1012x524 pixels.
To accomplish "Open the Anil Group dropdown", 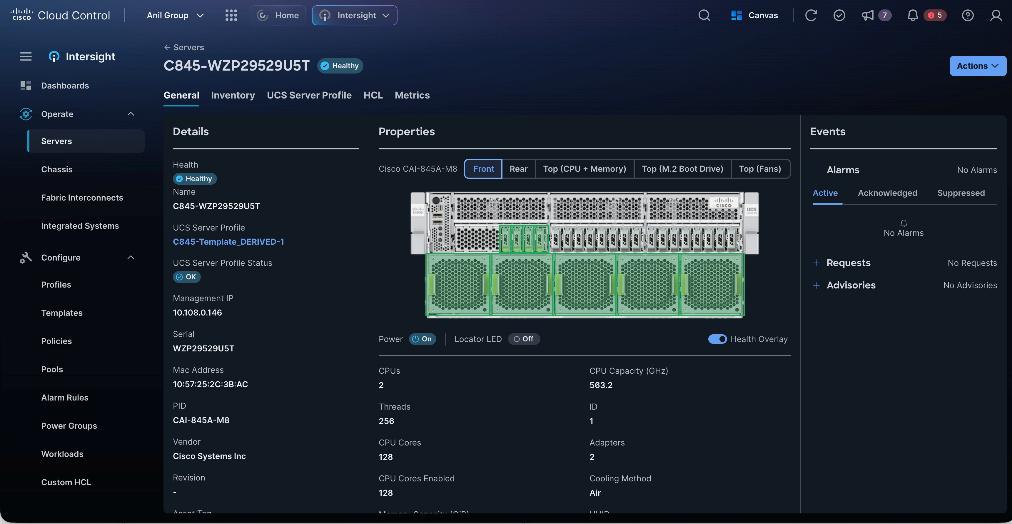I will pos(175,15).
